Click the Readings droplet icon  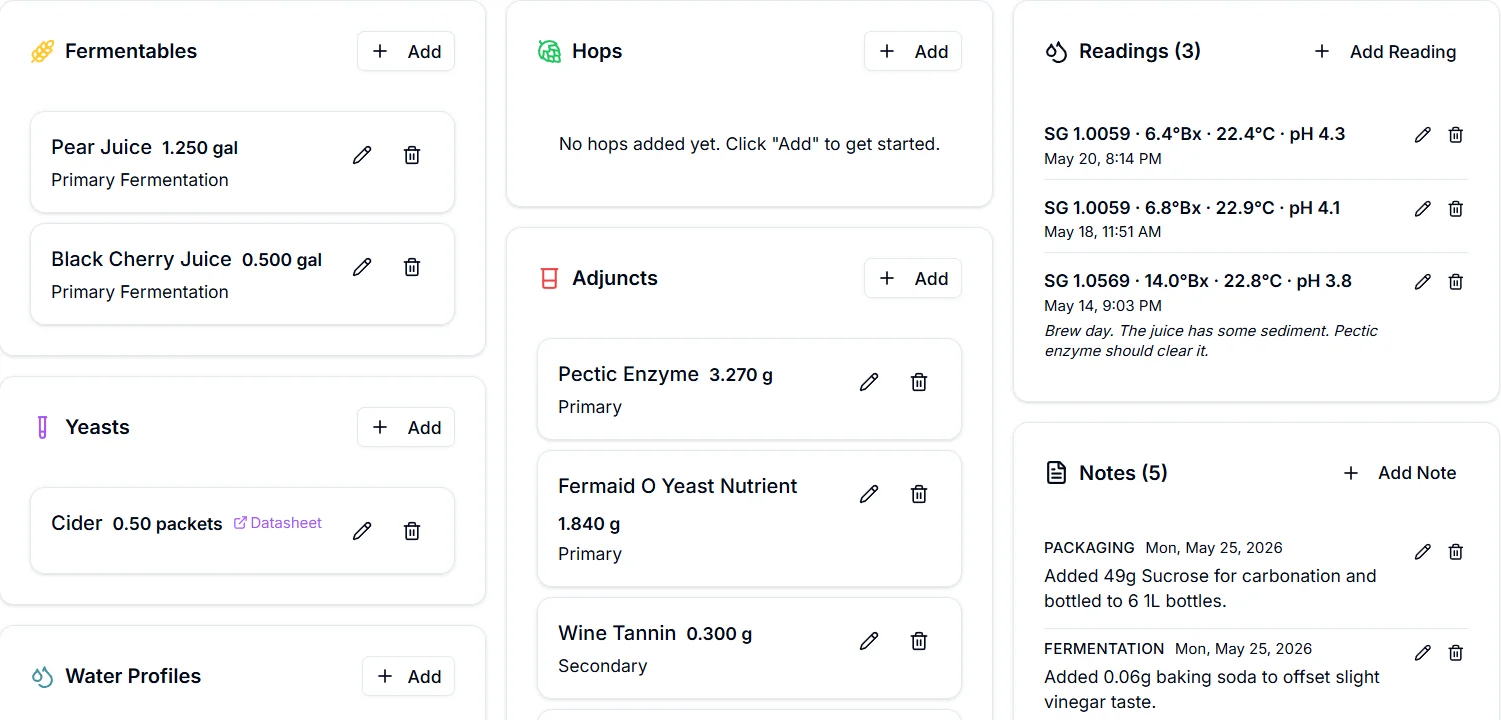pyautogui.click(x=1056, y=52)
